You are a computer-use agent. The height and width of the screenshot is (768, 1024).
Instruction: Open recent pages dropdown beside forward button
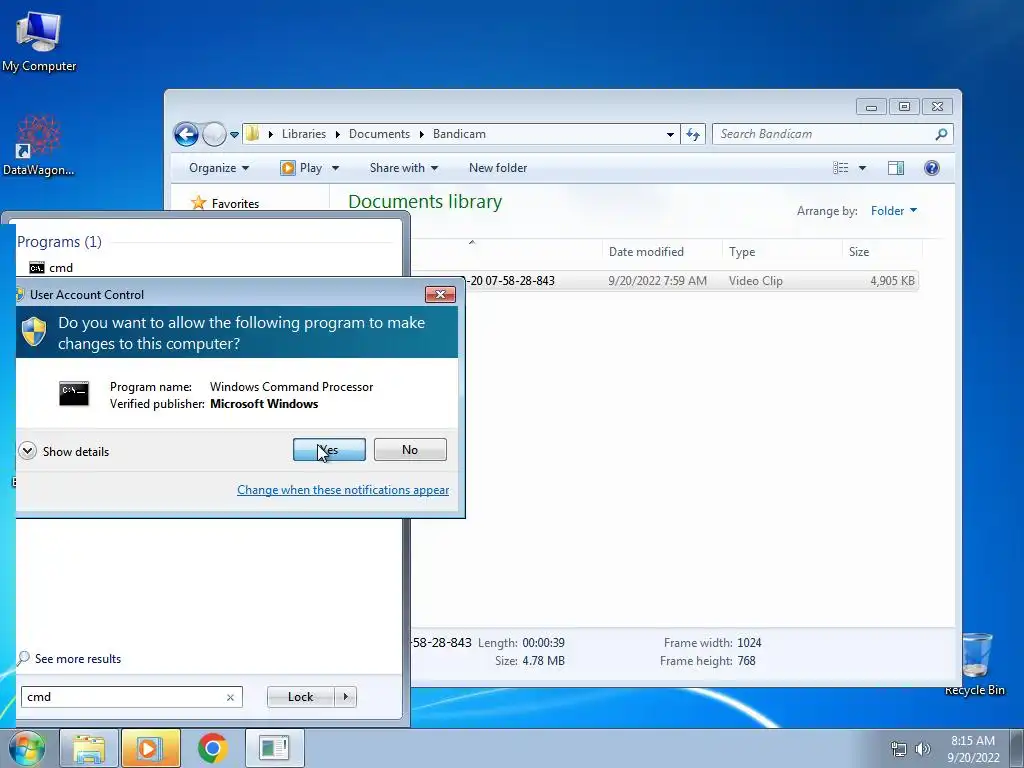pyautogui.click(x=234, y=135)
